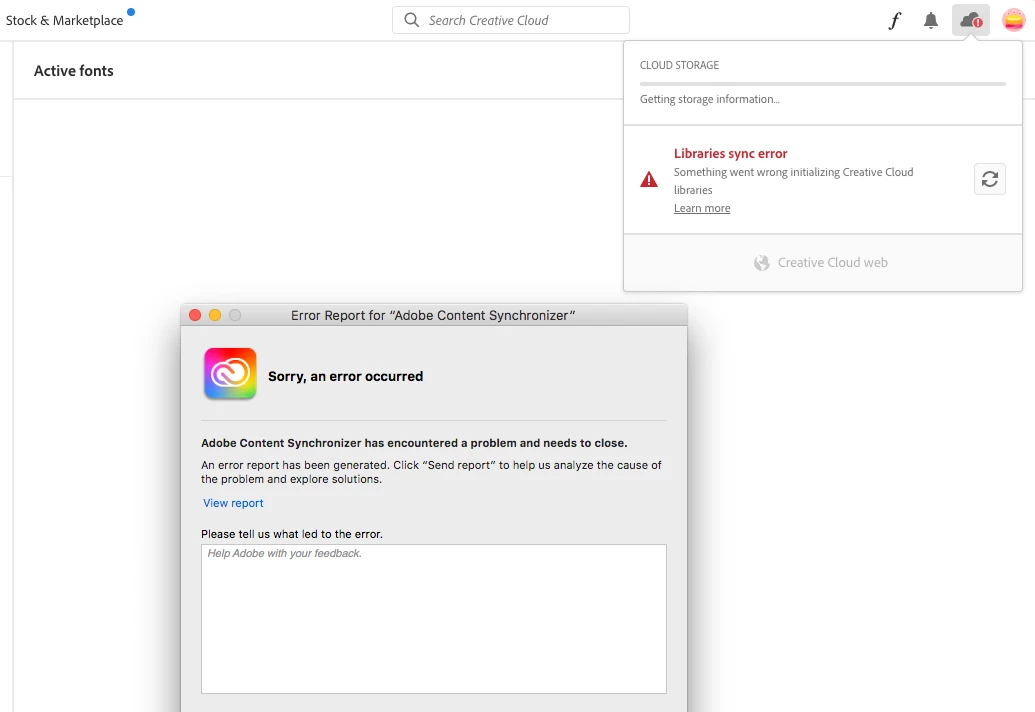The height and width of the screenshot is (712, 1035).
Task: Click the 'Sorry, an error occurred' text
Action: (x=345, y=376)
